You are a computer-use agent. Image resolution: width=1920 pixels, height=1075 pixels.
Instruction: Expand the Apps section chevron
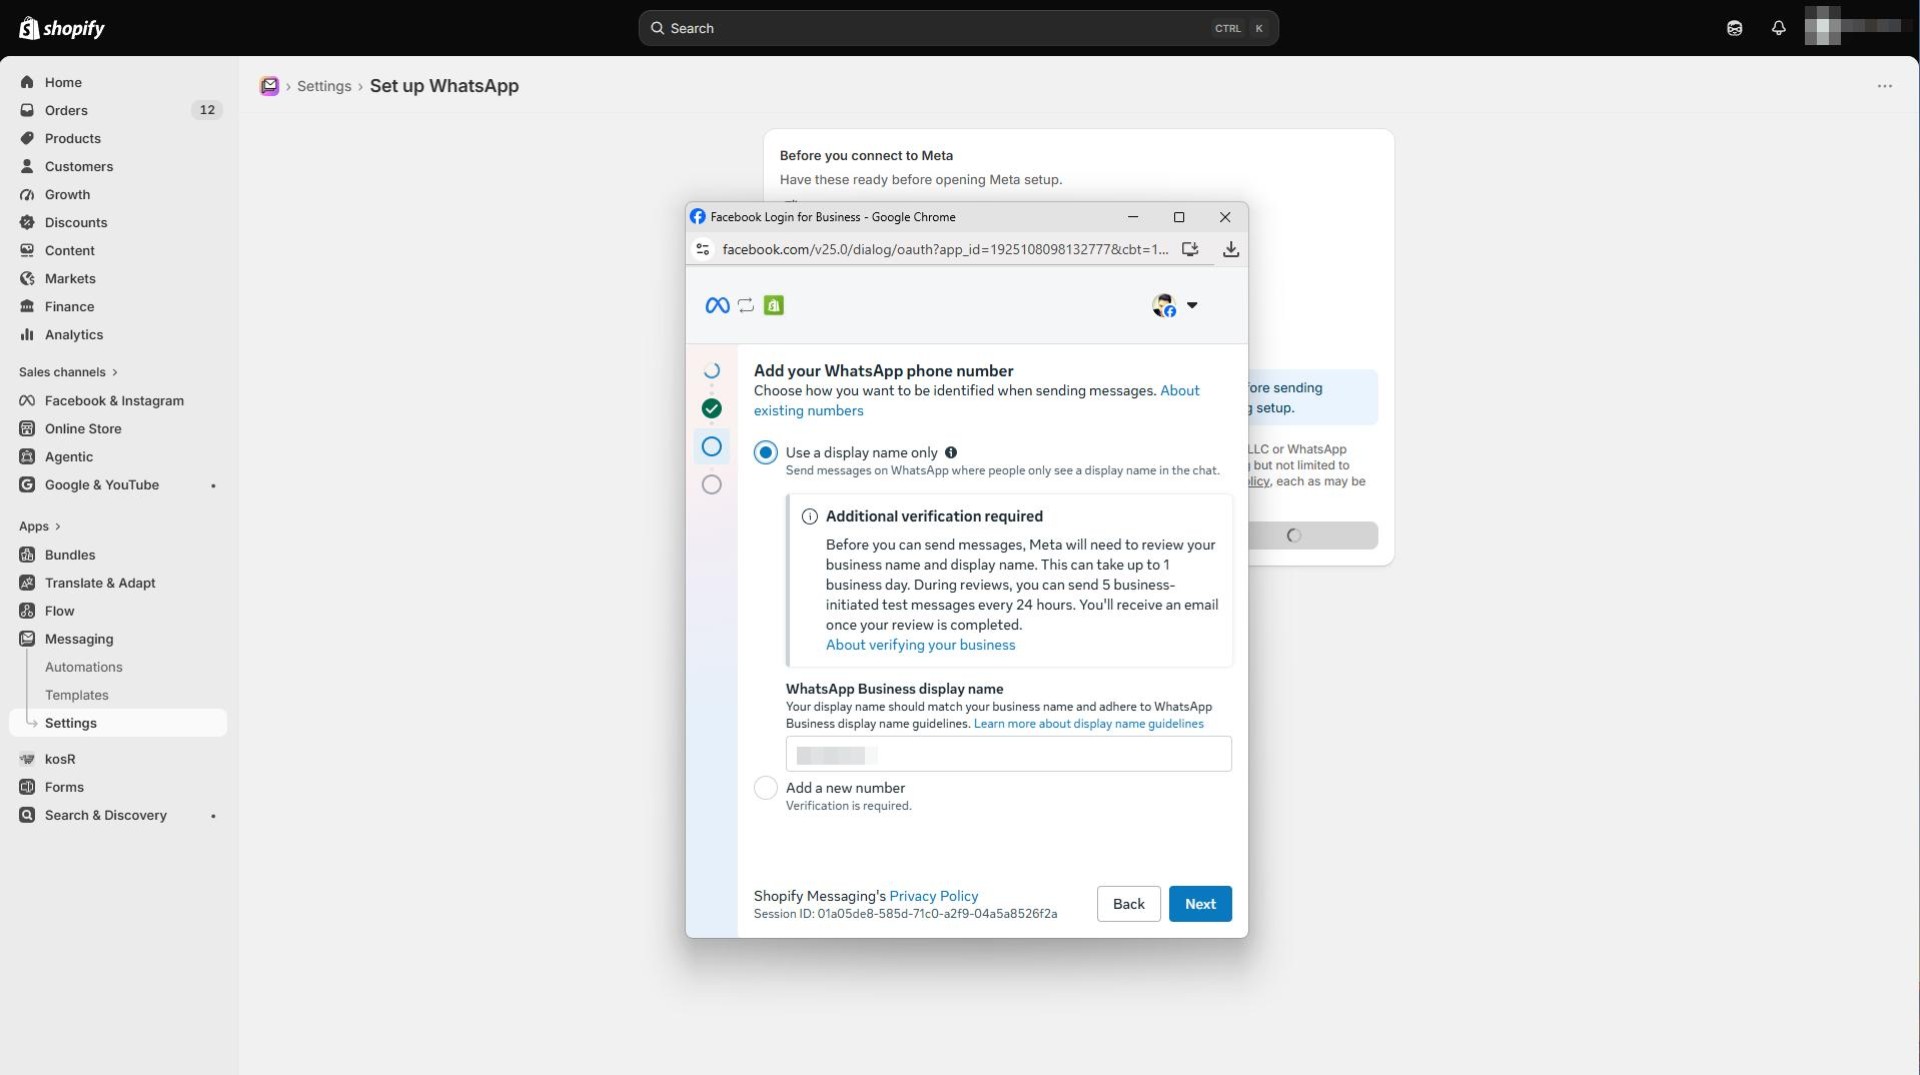[57, 526]
